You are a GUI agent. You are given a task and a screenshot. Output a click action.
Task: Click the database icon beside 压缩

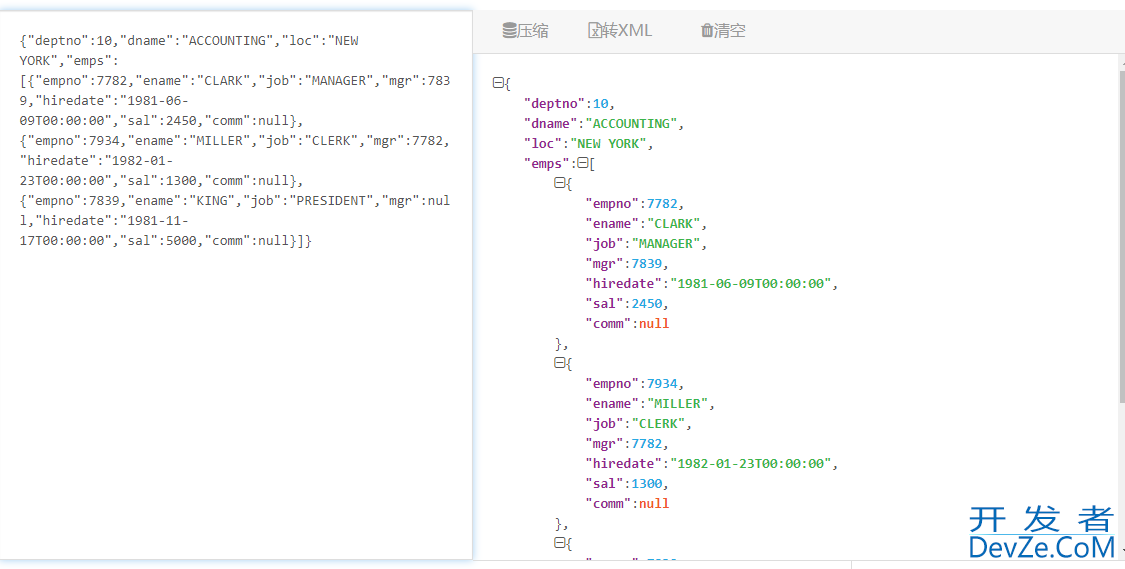pyautogui.click(x=509, y=30)
